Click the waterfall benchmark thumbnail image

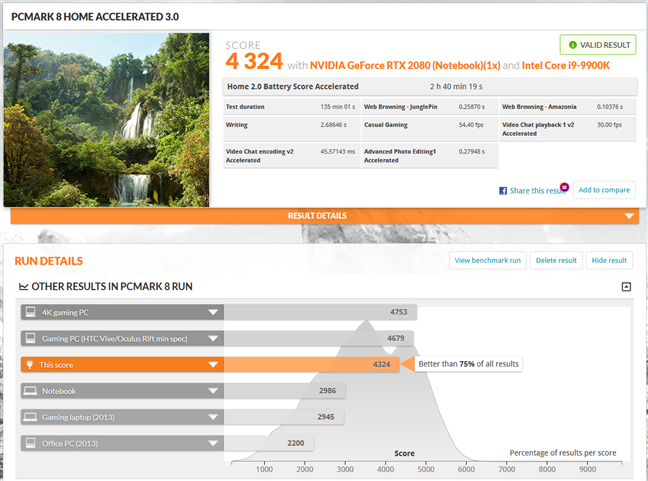[x=107, y=120]
